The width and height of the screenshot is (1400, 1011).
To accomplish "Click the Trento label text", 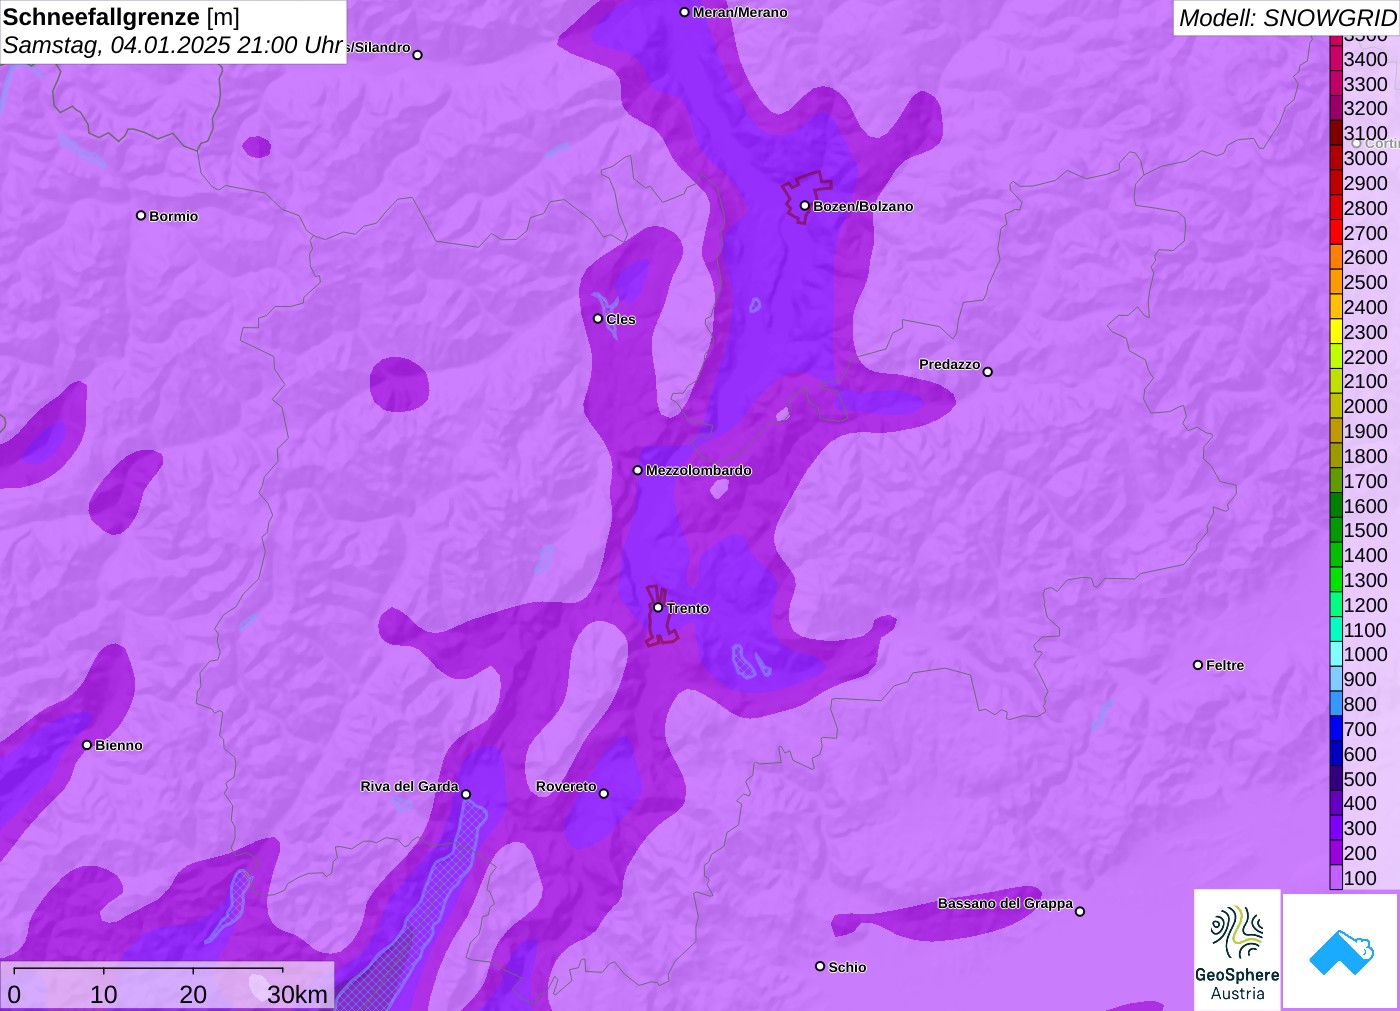I will (x=688, y=608).
